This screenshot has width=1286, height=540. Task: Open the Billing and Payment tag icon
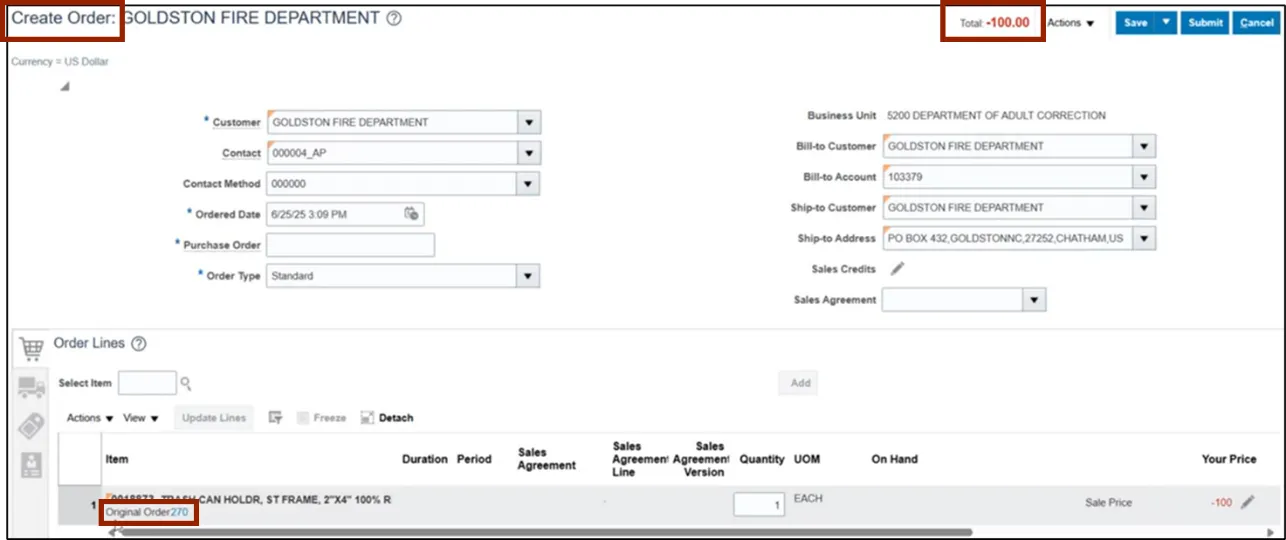31,426
